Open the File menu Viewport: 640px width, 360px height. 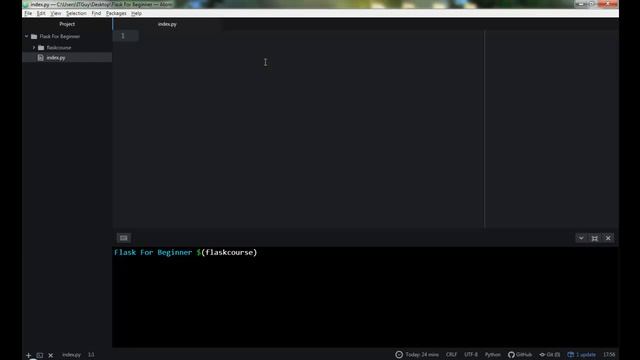point(28,13)
